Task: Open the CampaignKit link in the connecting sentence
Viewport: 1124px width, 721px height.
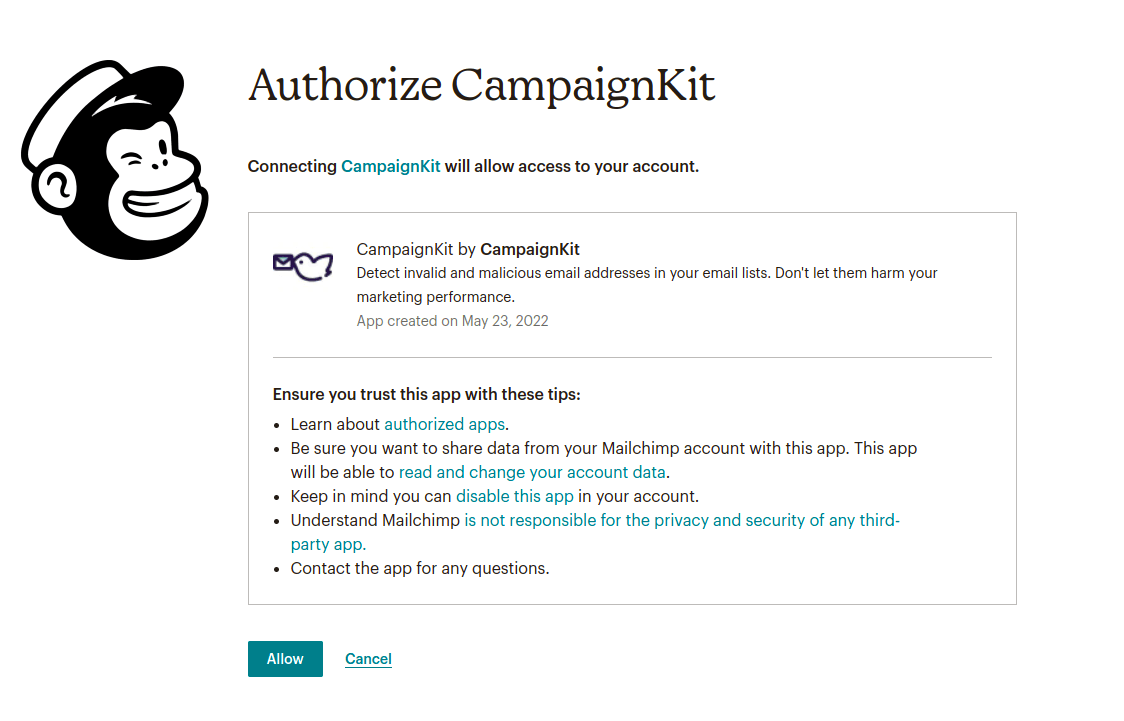Action: [x=391, y=166]
